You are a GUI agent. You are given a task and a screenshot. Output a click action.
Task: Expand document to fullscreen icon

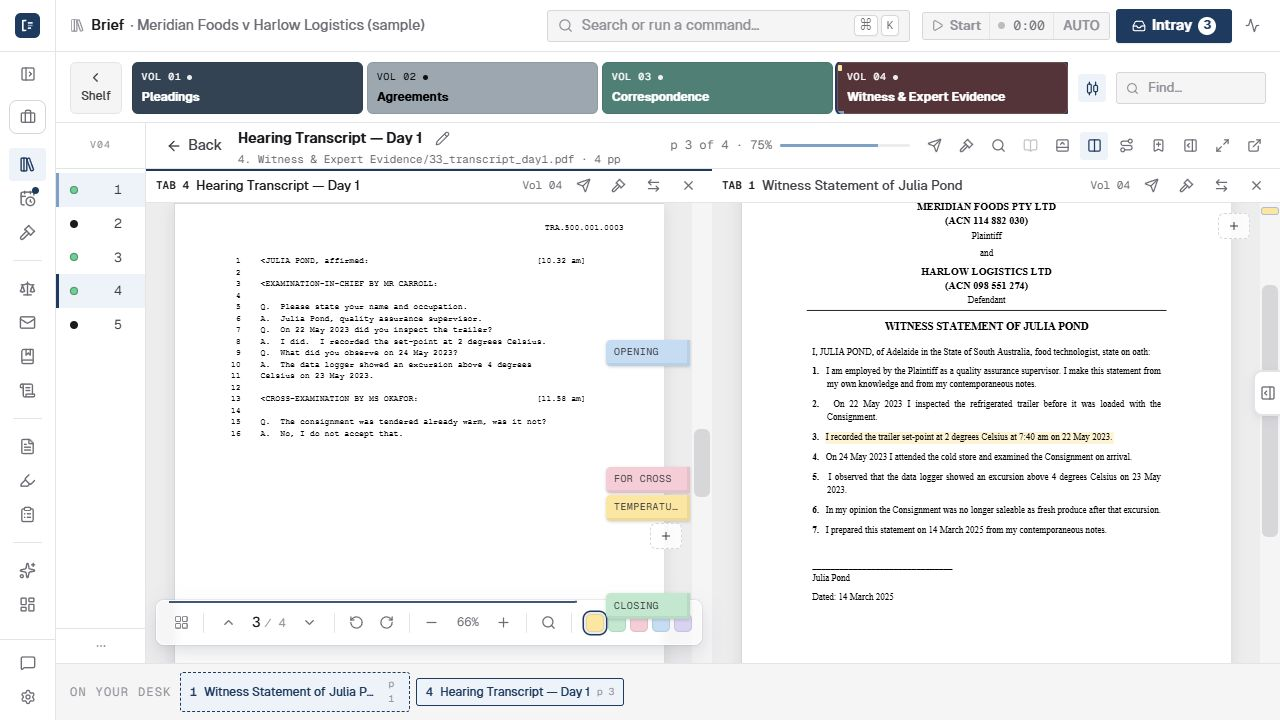pos(1222,146)
